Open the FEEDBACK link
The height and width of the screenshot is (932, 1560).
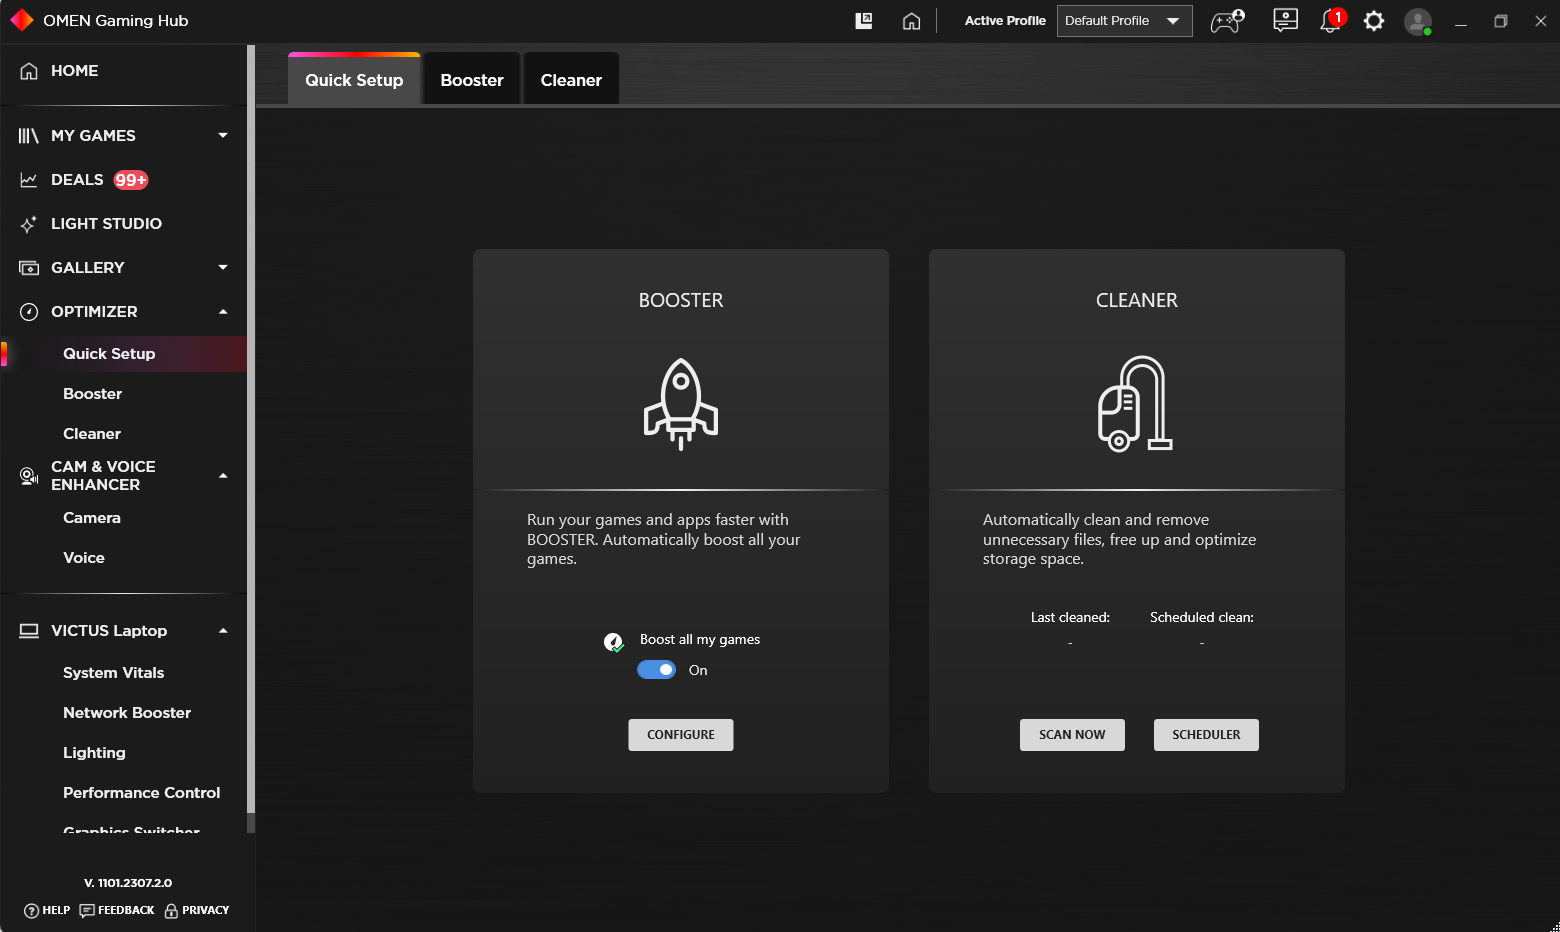pyautogui.click(x=117, y=910)
